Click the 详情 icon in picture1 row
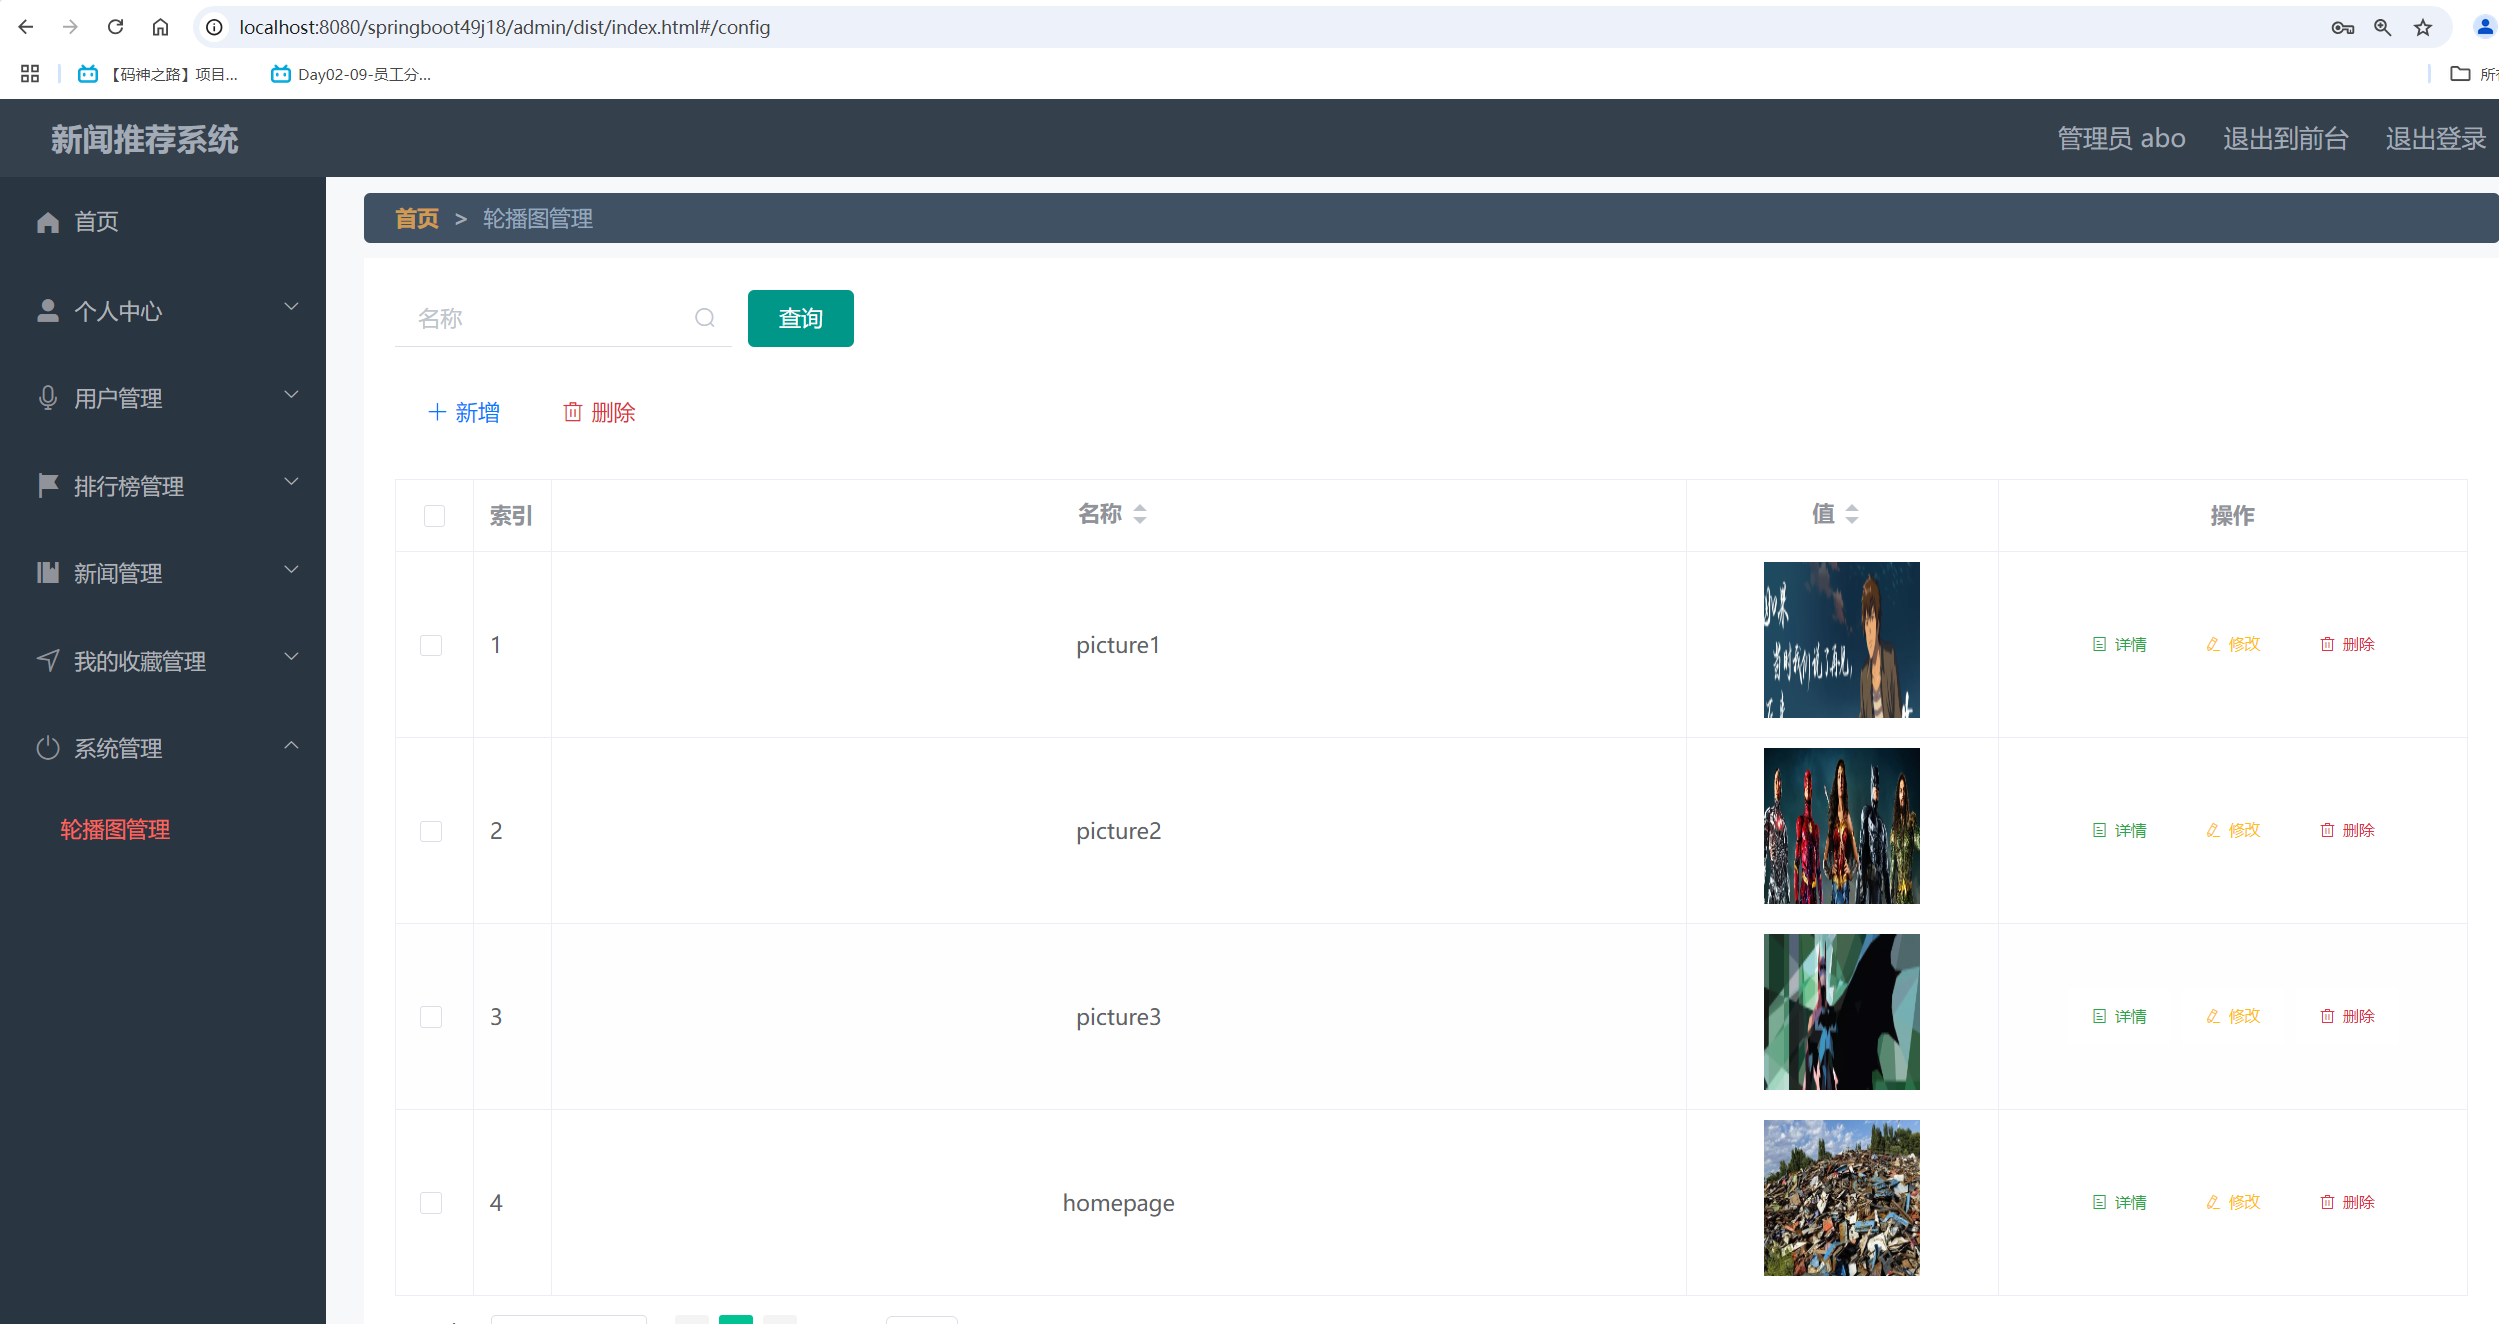 click(2100, 644)
